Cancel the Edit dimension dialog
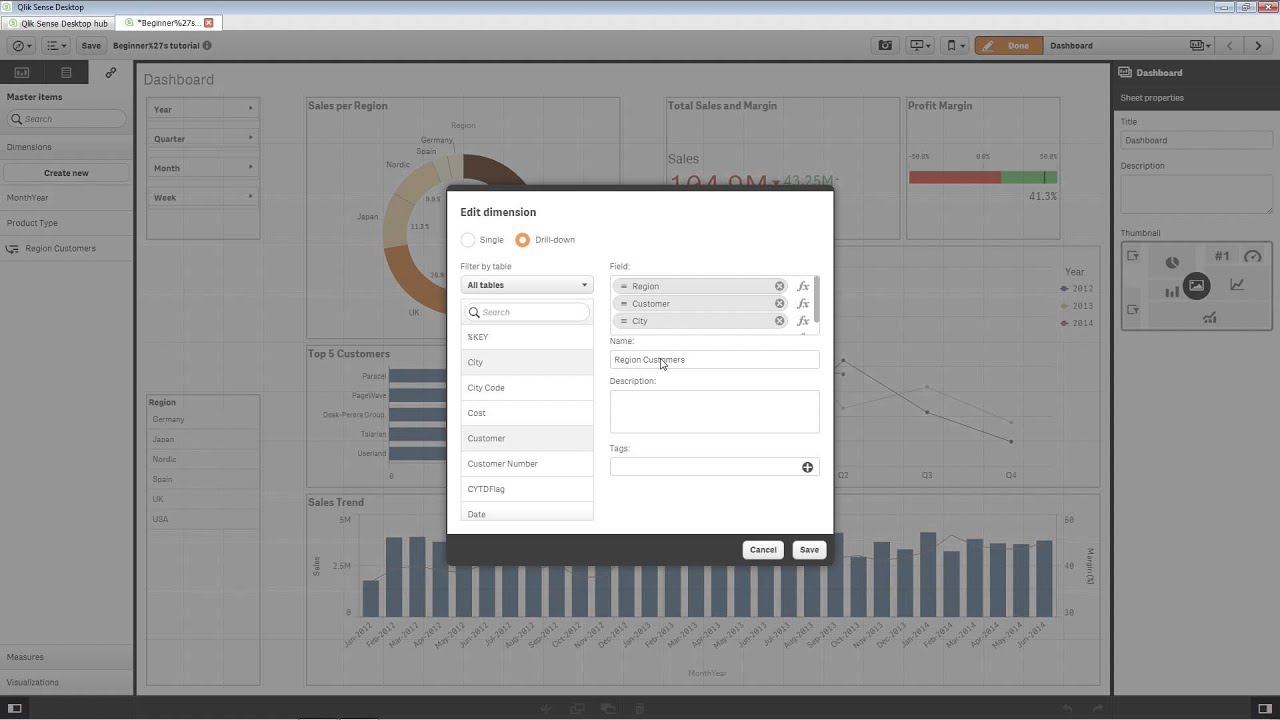1280x720 pixels. [763, 550]
